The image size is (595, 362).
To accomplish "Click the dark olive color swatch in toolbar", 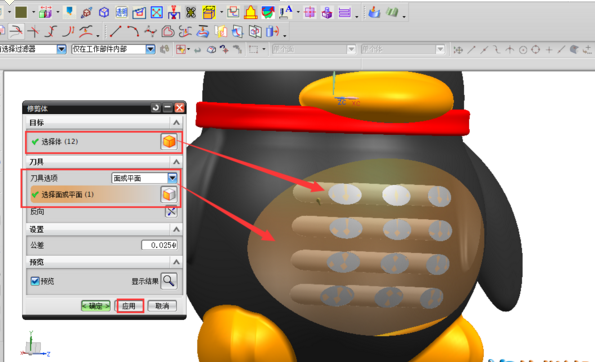I will [21, 12].
